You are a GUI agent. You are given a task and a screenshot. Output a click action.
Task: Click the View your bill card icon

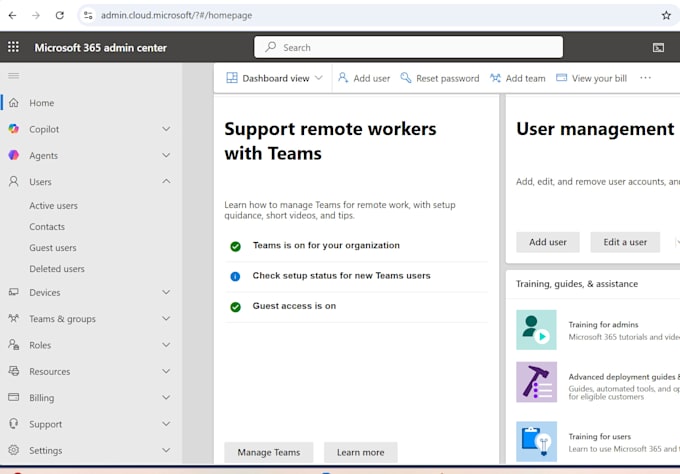(562, 78)
